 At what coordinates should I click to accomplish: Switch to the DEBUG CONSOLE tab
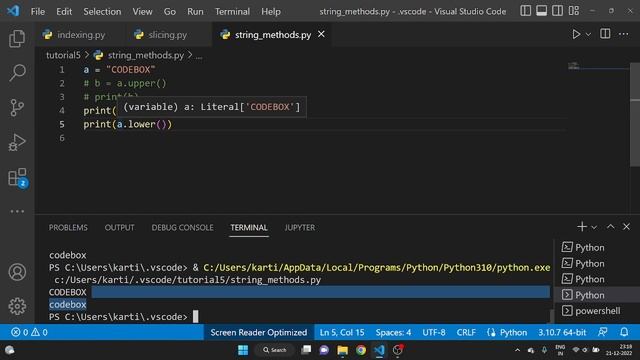182,227
